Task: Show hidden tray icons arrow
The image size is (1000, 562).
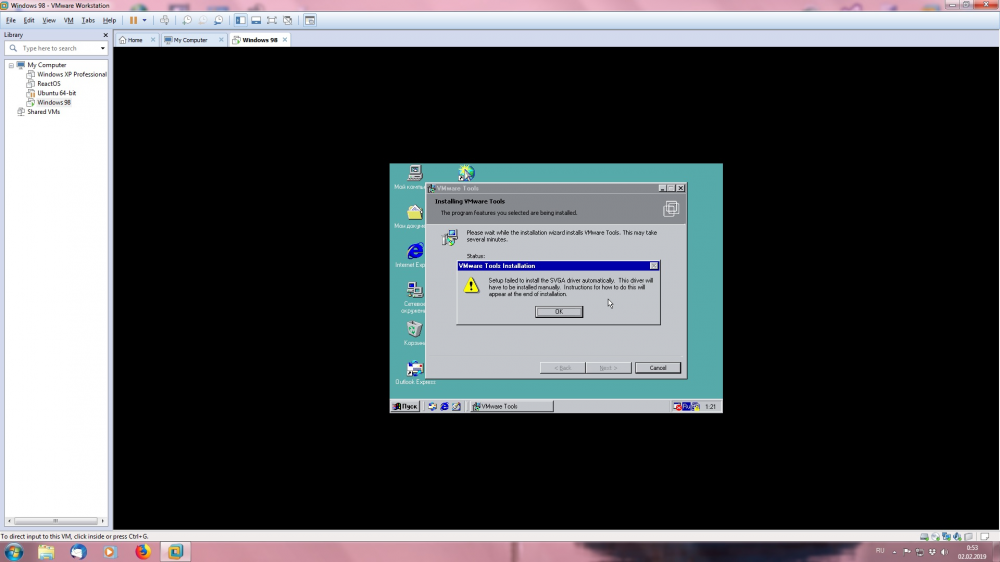Action: click(894, 552)
